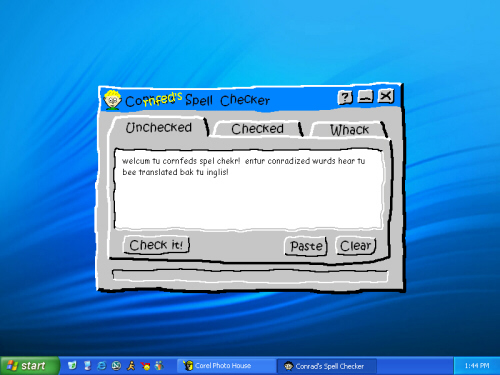This screenshot has width=500, height=375.
Task: Click the Clear button
Action: pyautogui.click(x=356, y=246)
